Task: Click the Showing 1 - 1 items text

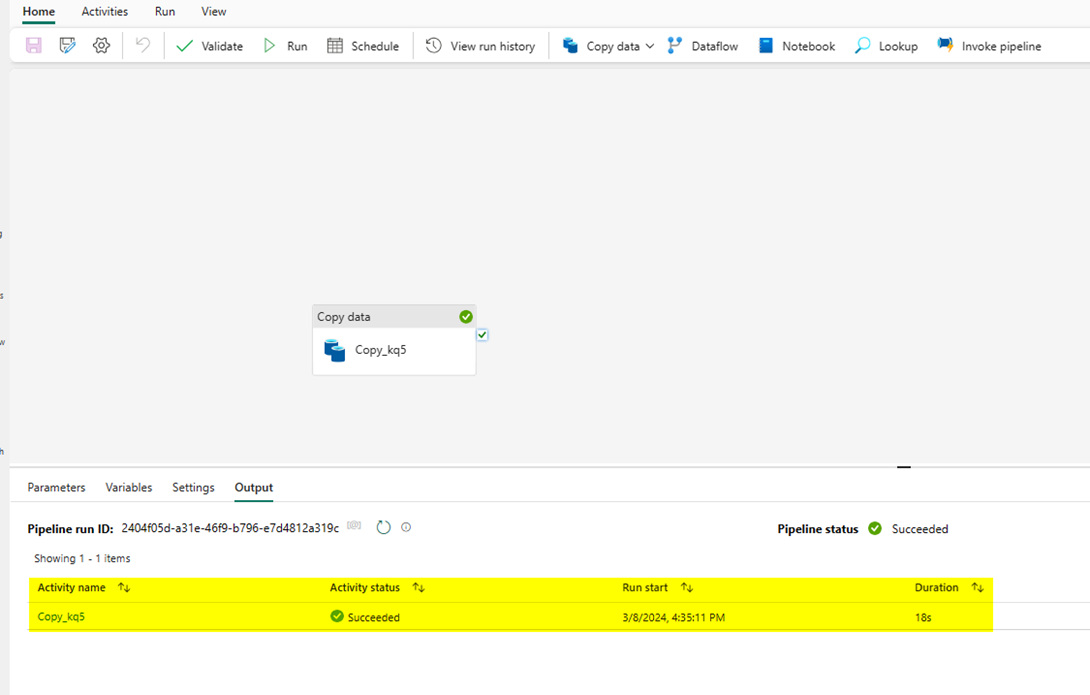Action: tap(82, 558)
